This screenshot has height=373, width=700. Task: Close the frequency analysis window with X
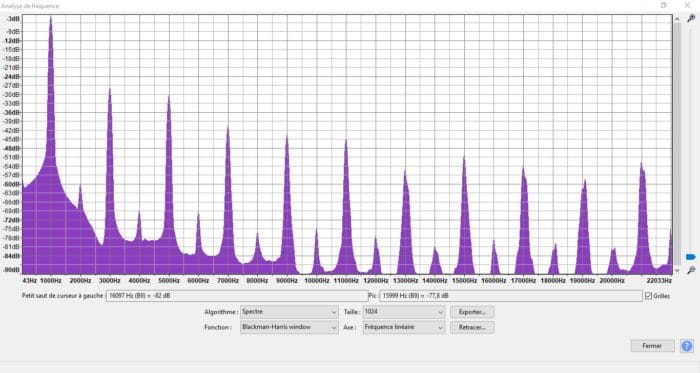click(687, 5)
